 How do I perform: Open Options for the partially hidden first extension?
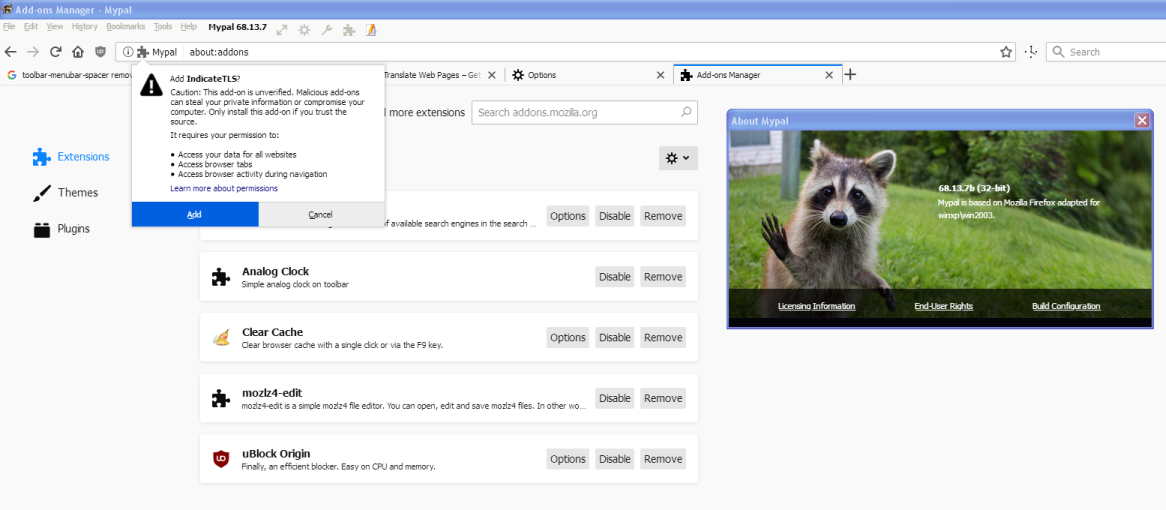(x=567, y=216)
